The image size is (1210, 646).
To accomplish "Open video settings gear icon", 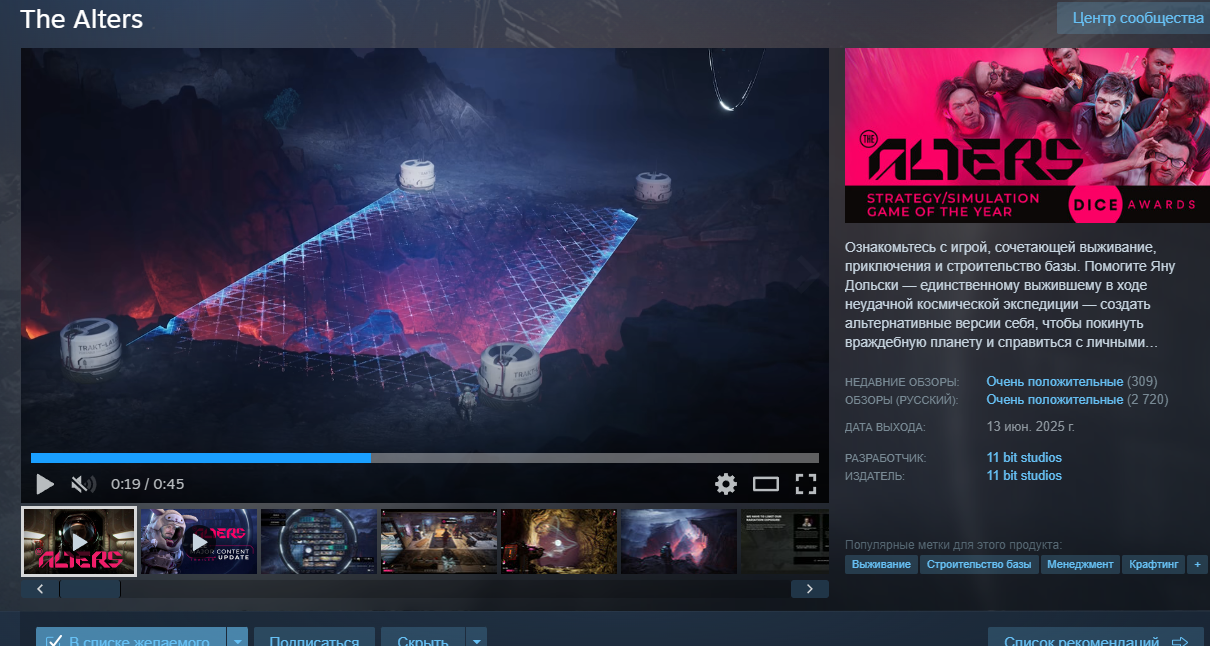I will (726, 484).
